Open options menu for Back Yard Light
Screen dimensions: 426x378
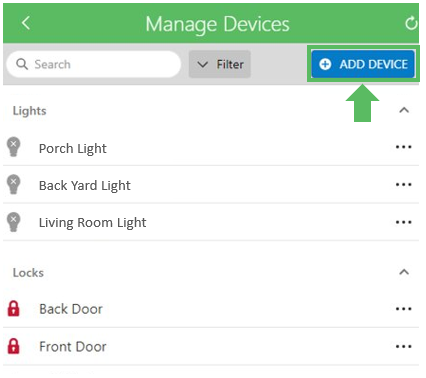(x=403, y=184)
